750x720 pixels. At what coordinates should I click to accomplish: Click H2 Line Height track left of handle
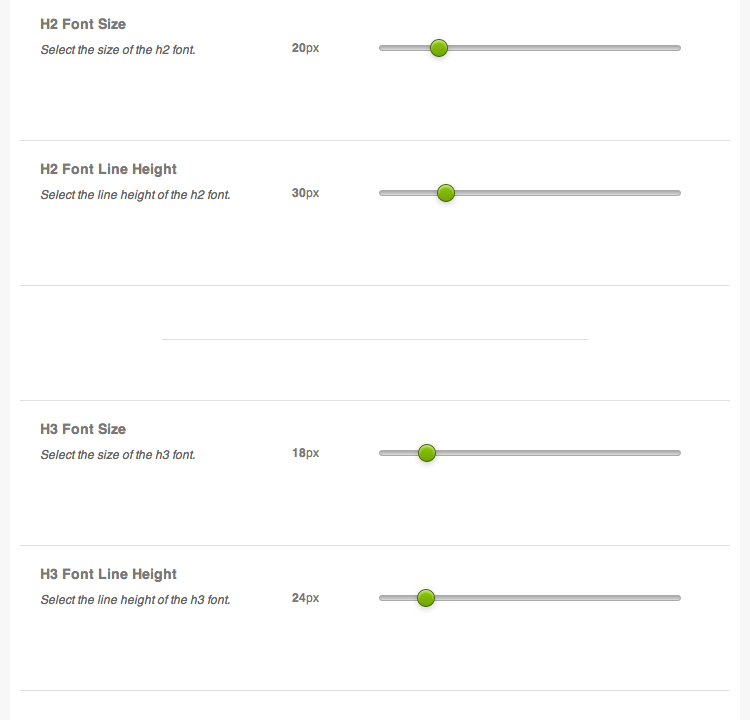click(x=408, y=193)
